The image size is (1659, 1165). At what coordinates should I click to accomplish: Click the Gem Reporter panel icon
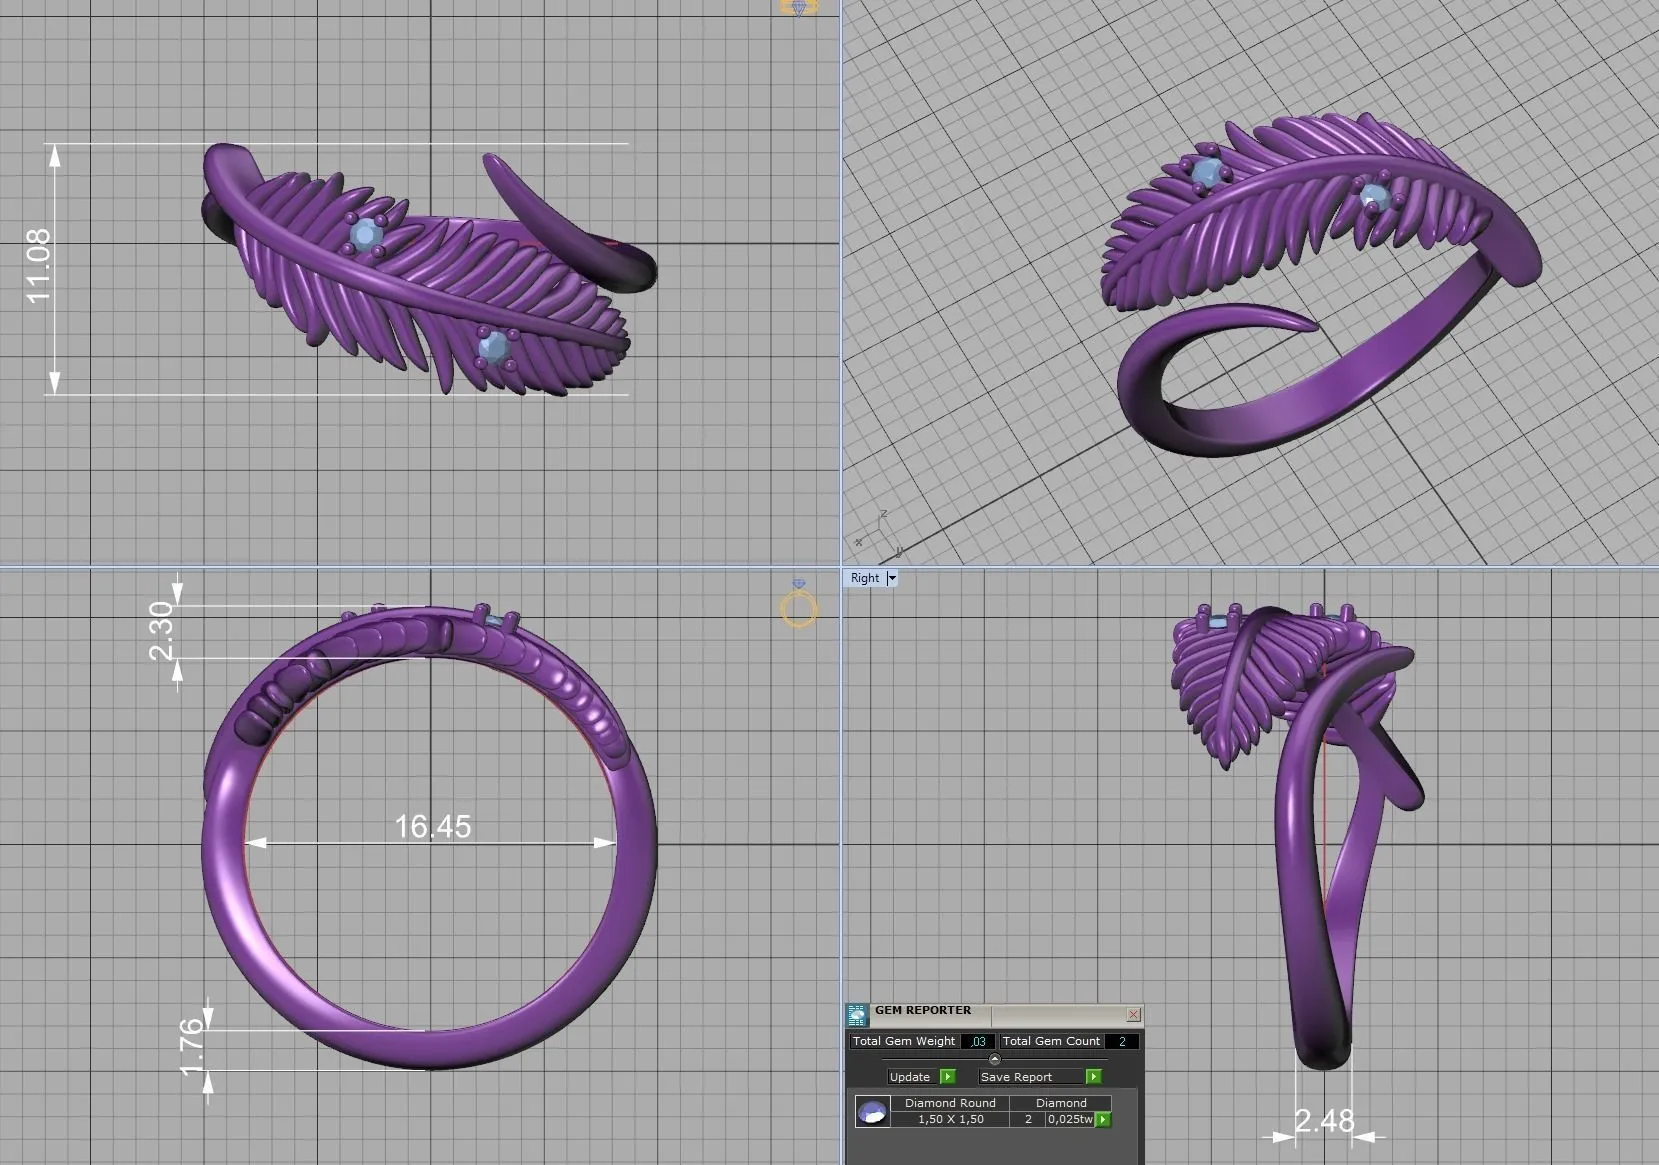coord(857,1016)
